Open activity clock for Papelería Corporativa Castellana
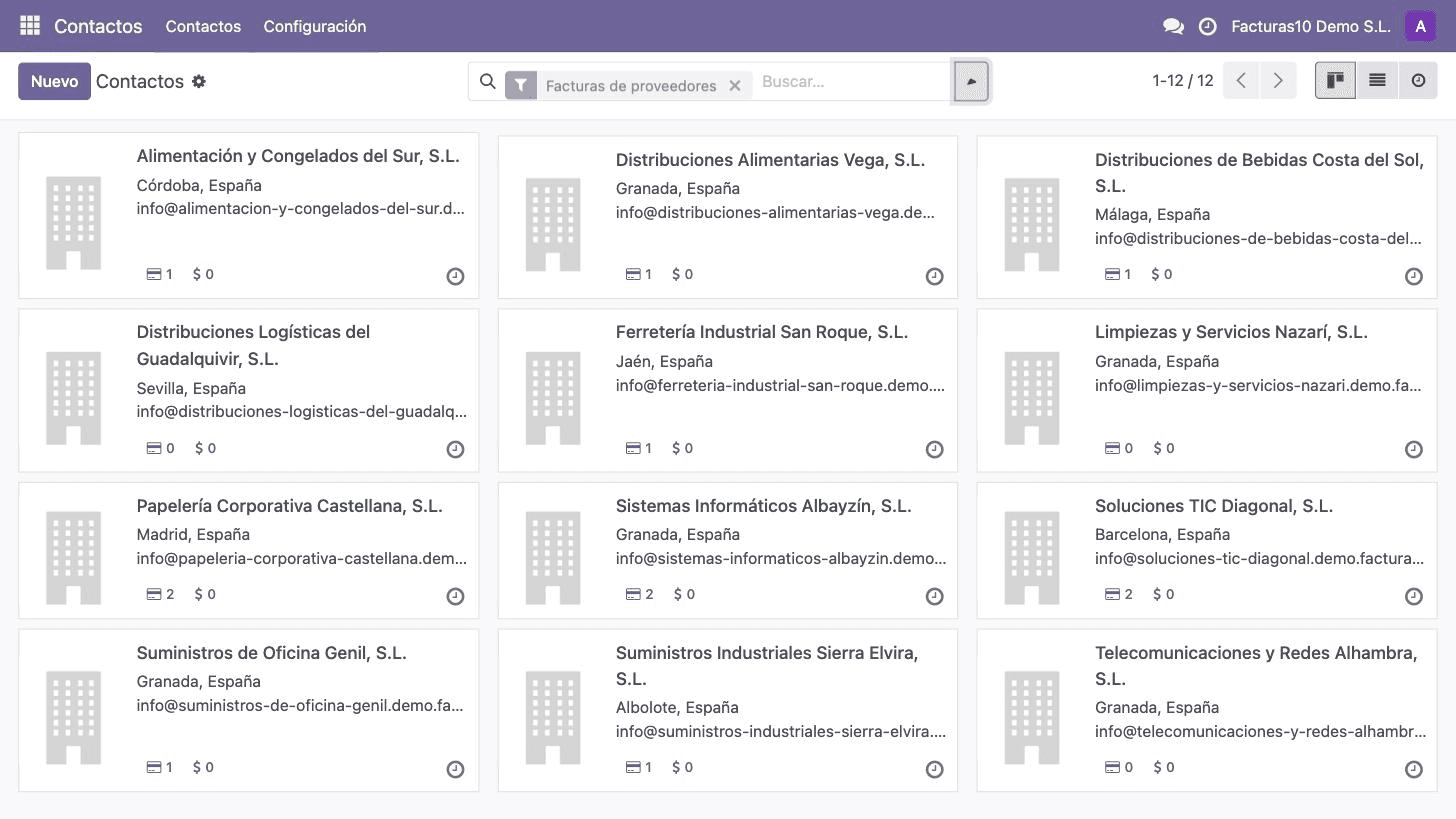The height and width of the screenshot is (819, 1456). [455, 597]
